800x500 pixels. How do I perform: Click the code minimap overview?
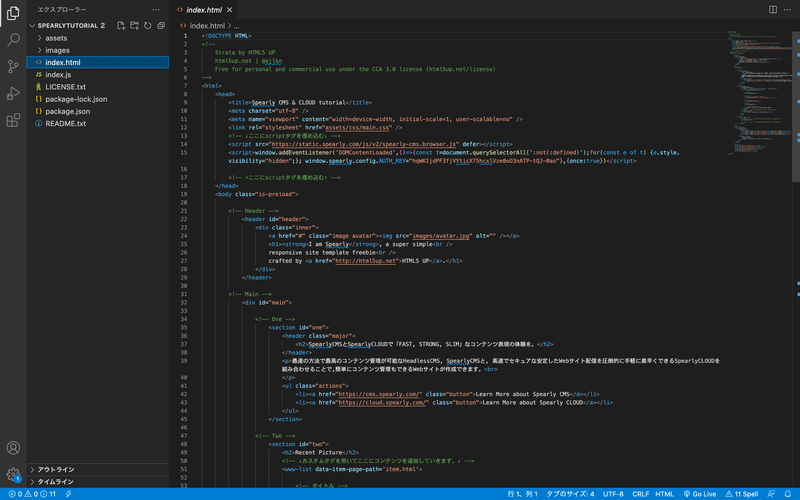(759, 92)
